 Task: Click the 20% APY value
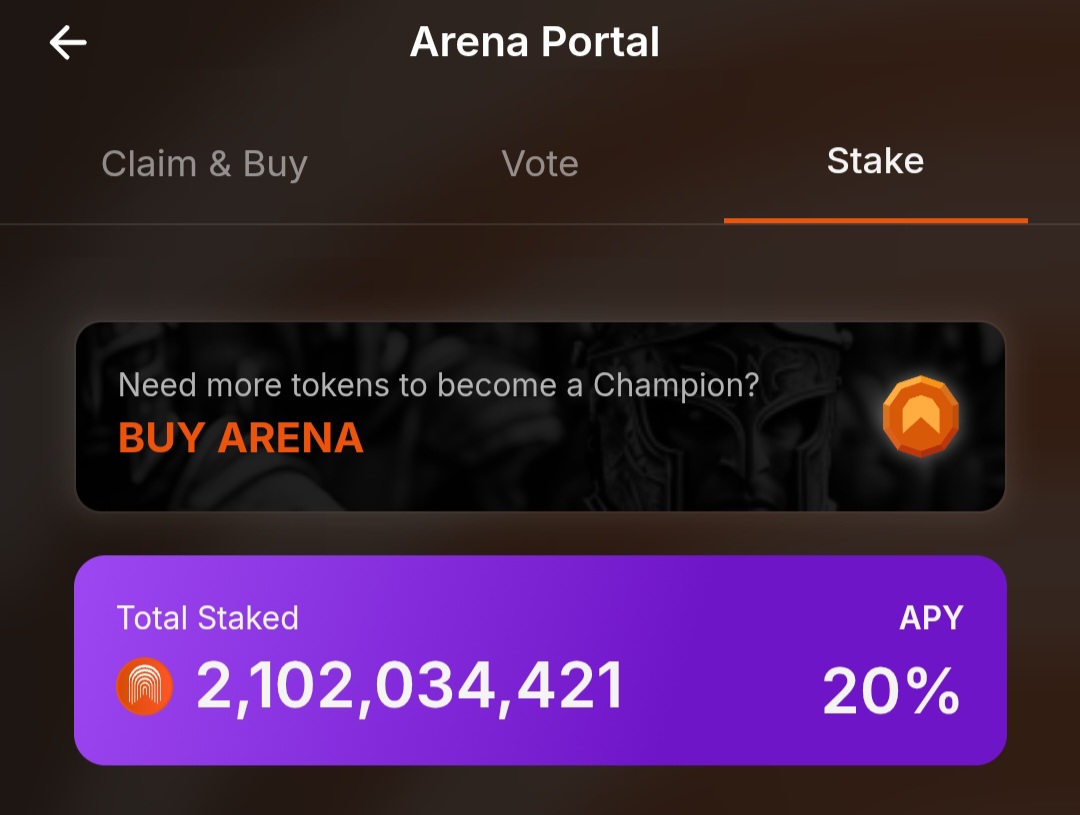tap(891, 692)
